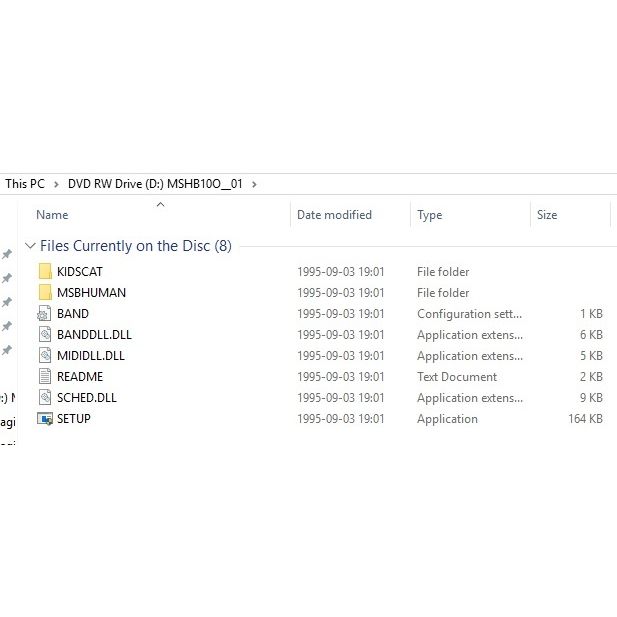Collapse the Files Currently on the Disc group
Image resolution: width=617 pixels, height=617 pixels.
pos(30,246)
